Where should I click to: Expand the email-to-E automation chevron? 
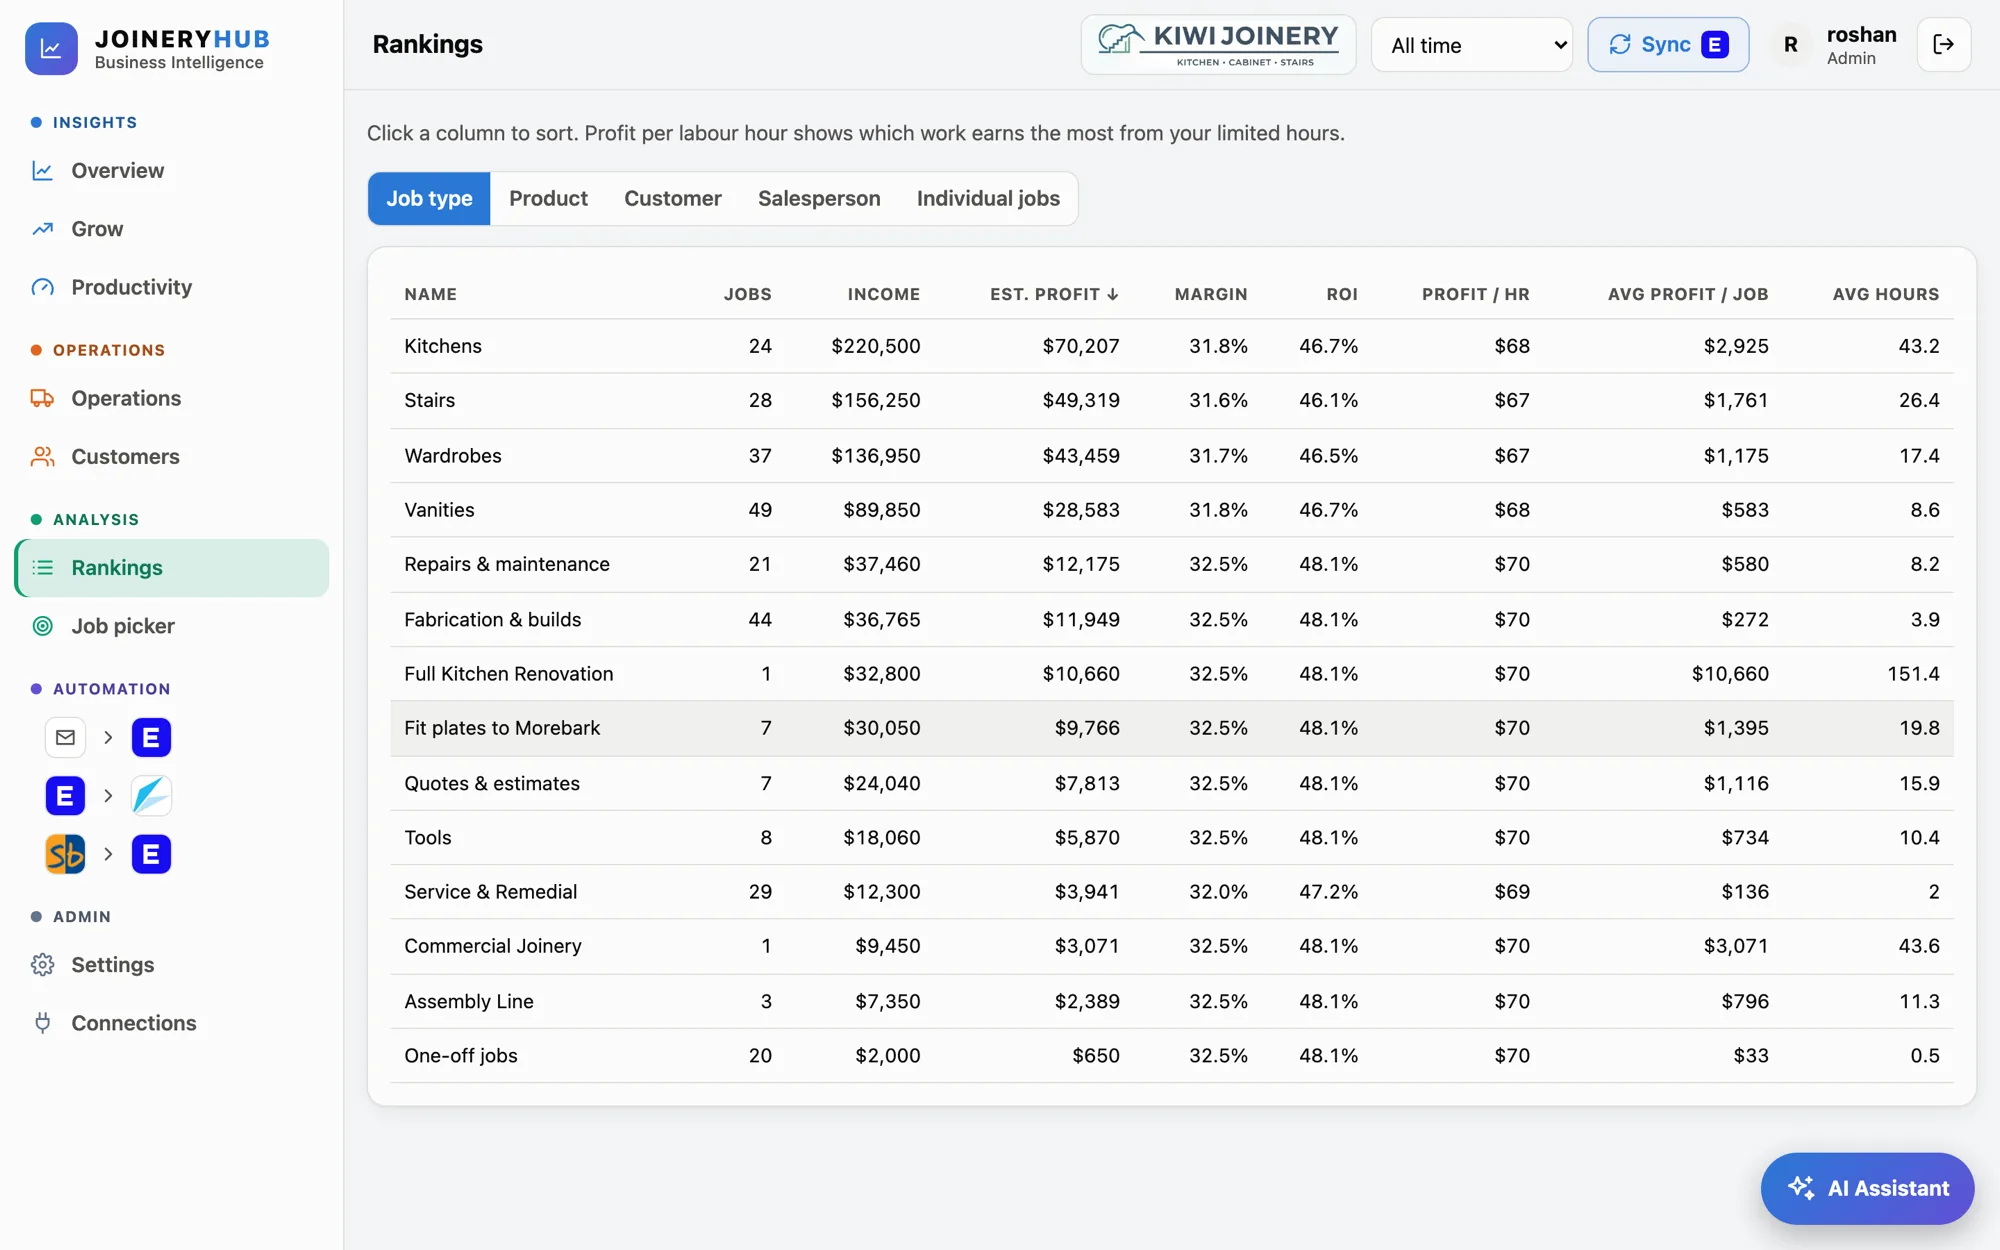(108, 738)
